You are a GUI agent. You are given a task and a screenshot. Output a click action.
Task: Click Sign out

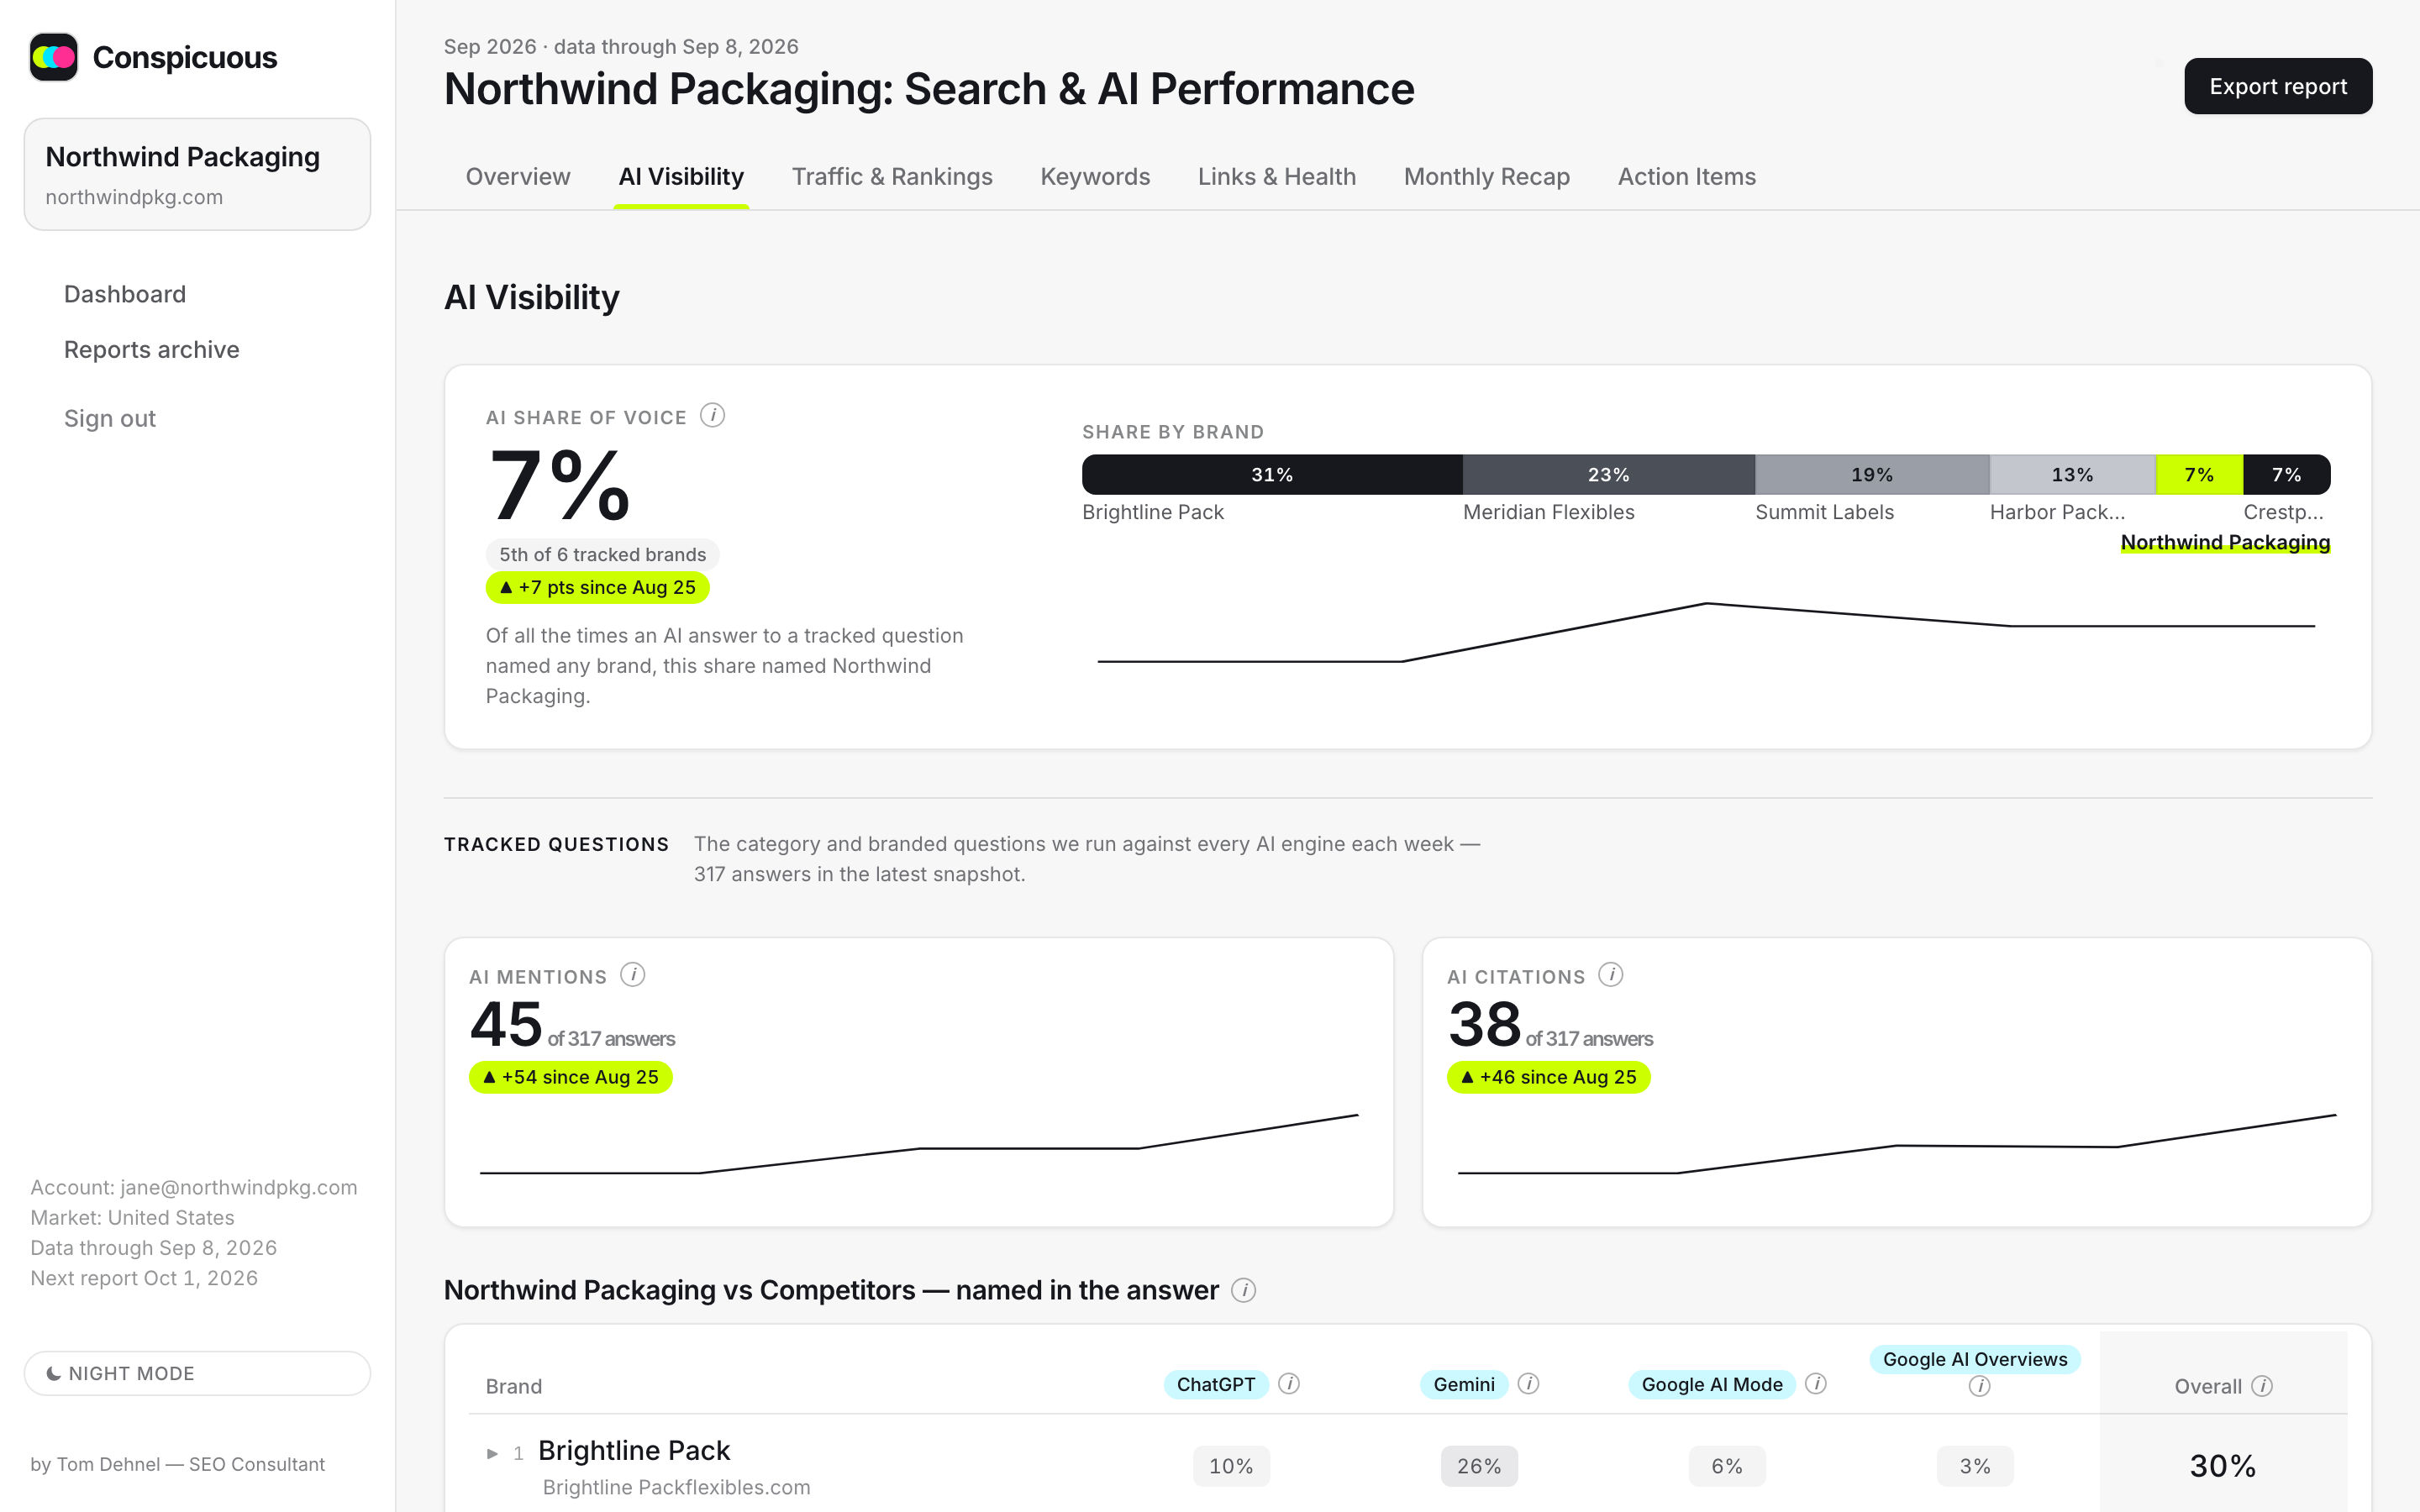pos(110,419)
